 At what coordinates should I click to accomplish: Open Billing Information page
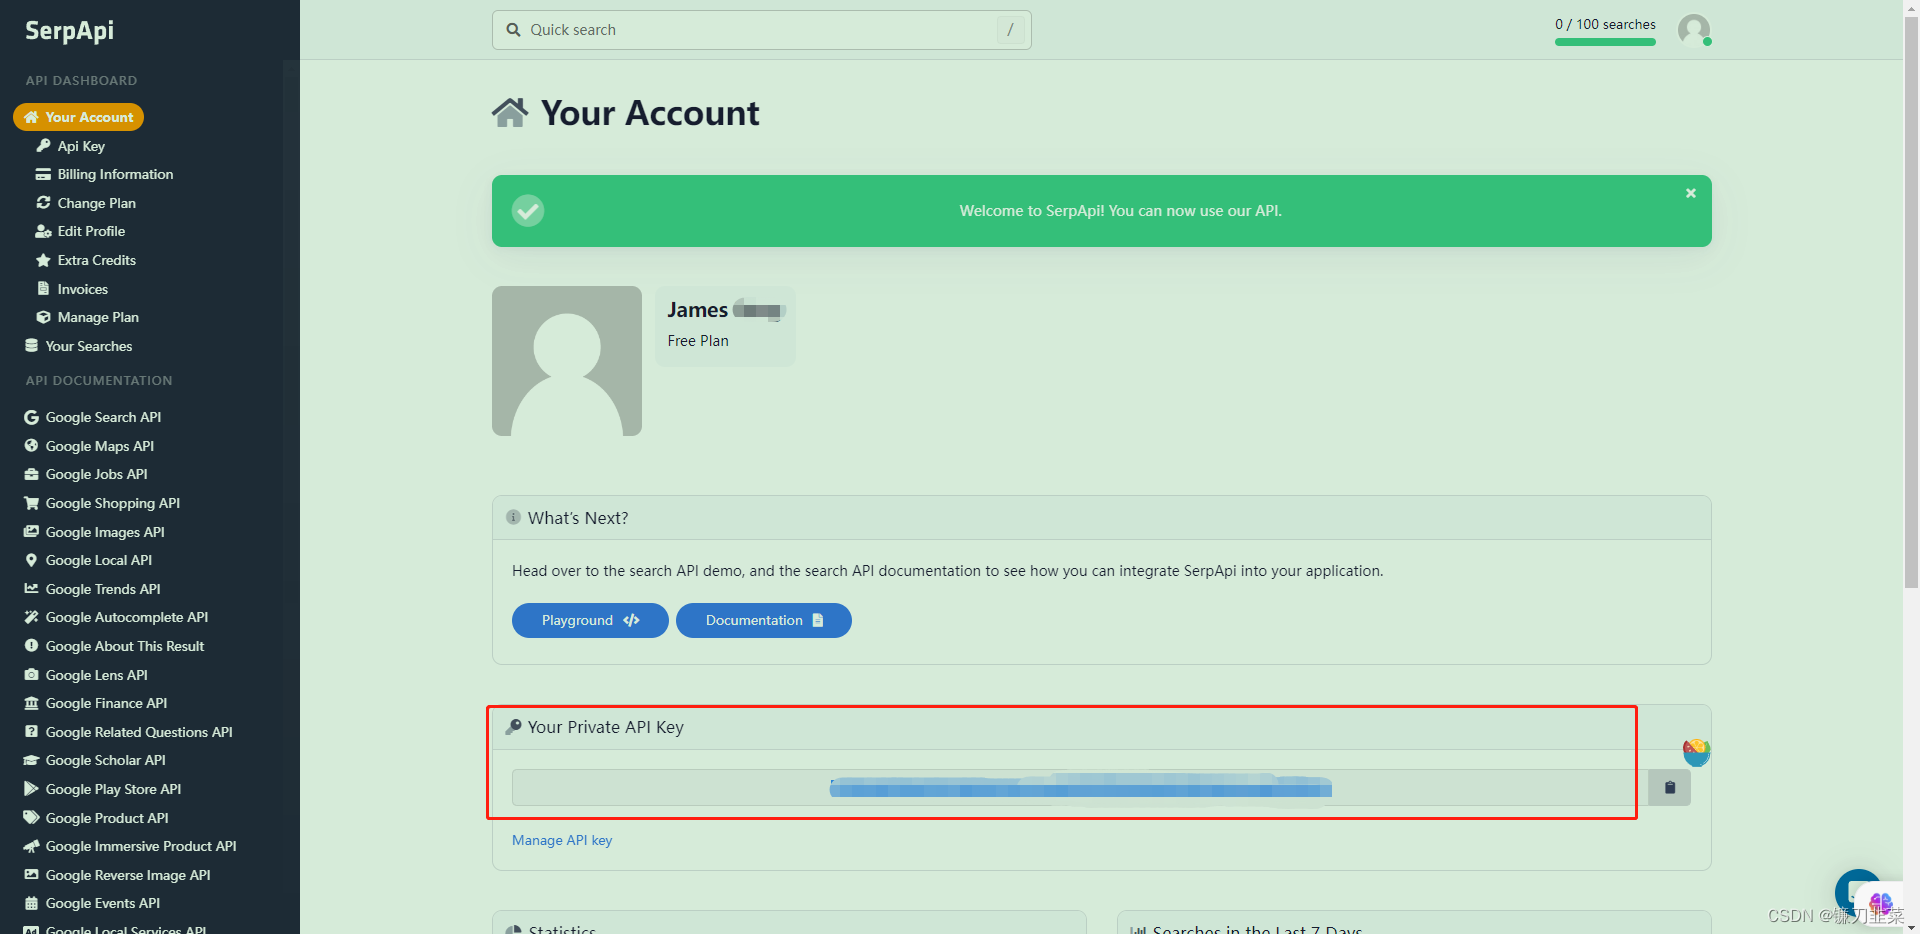tap(105, 174)
